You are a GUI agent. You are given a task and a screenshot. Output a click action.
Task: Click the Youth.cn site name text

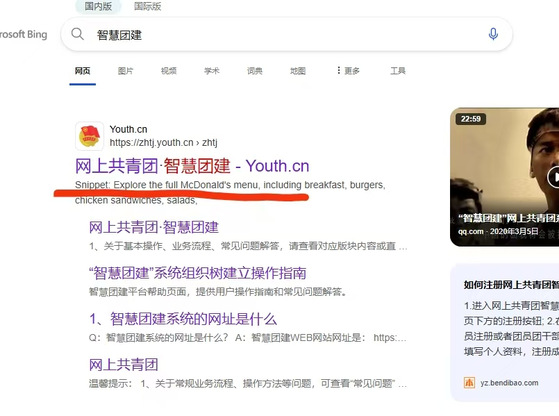128,129
